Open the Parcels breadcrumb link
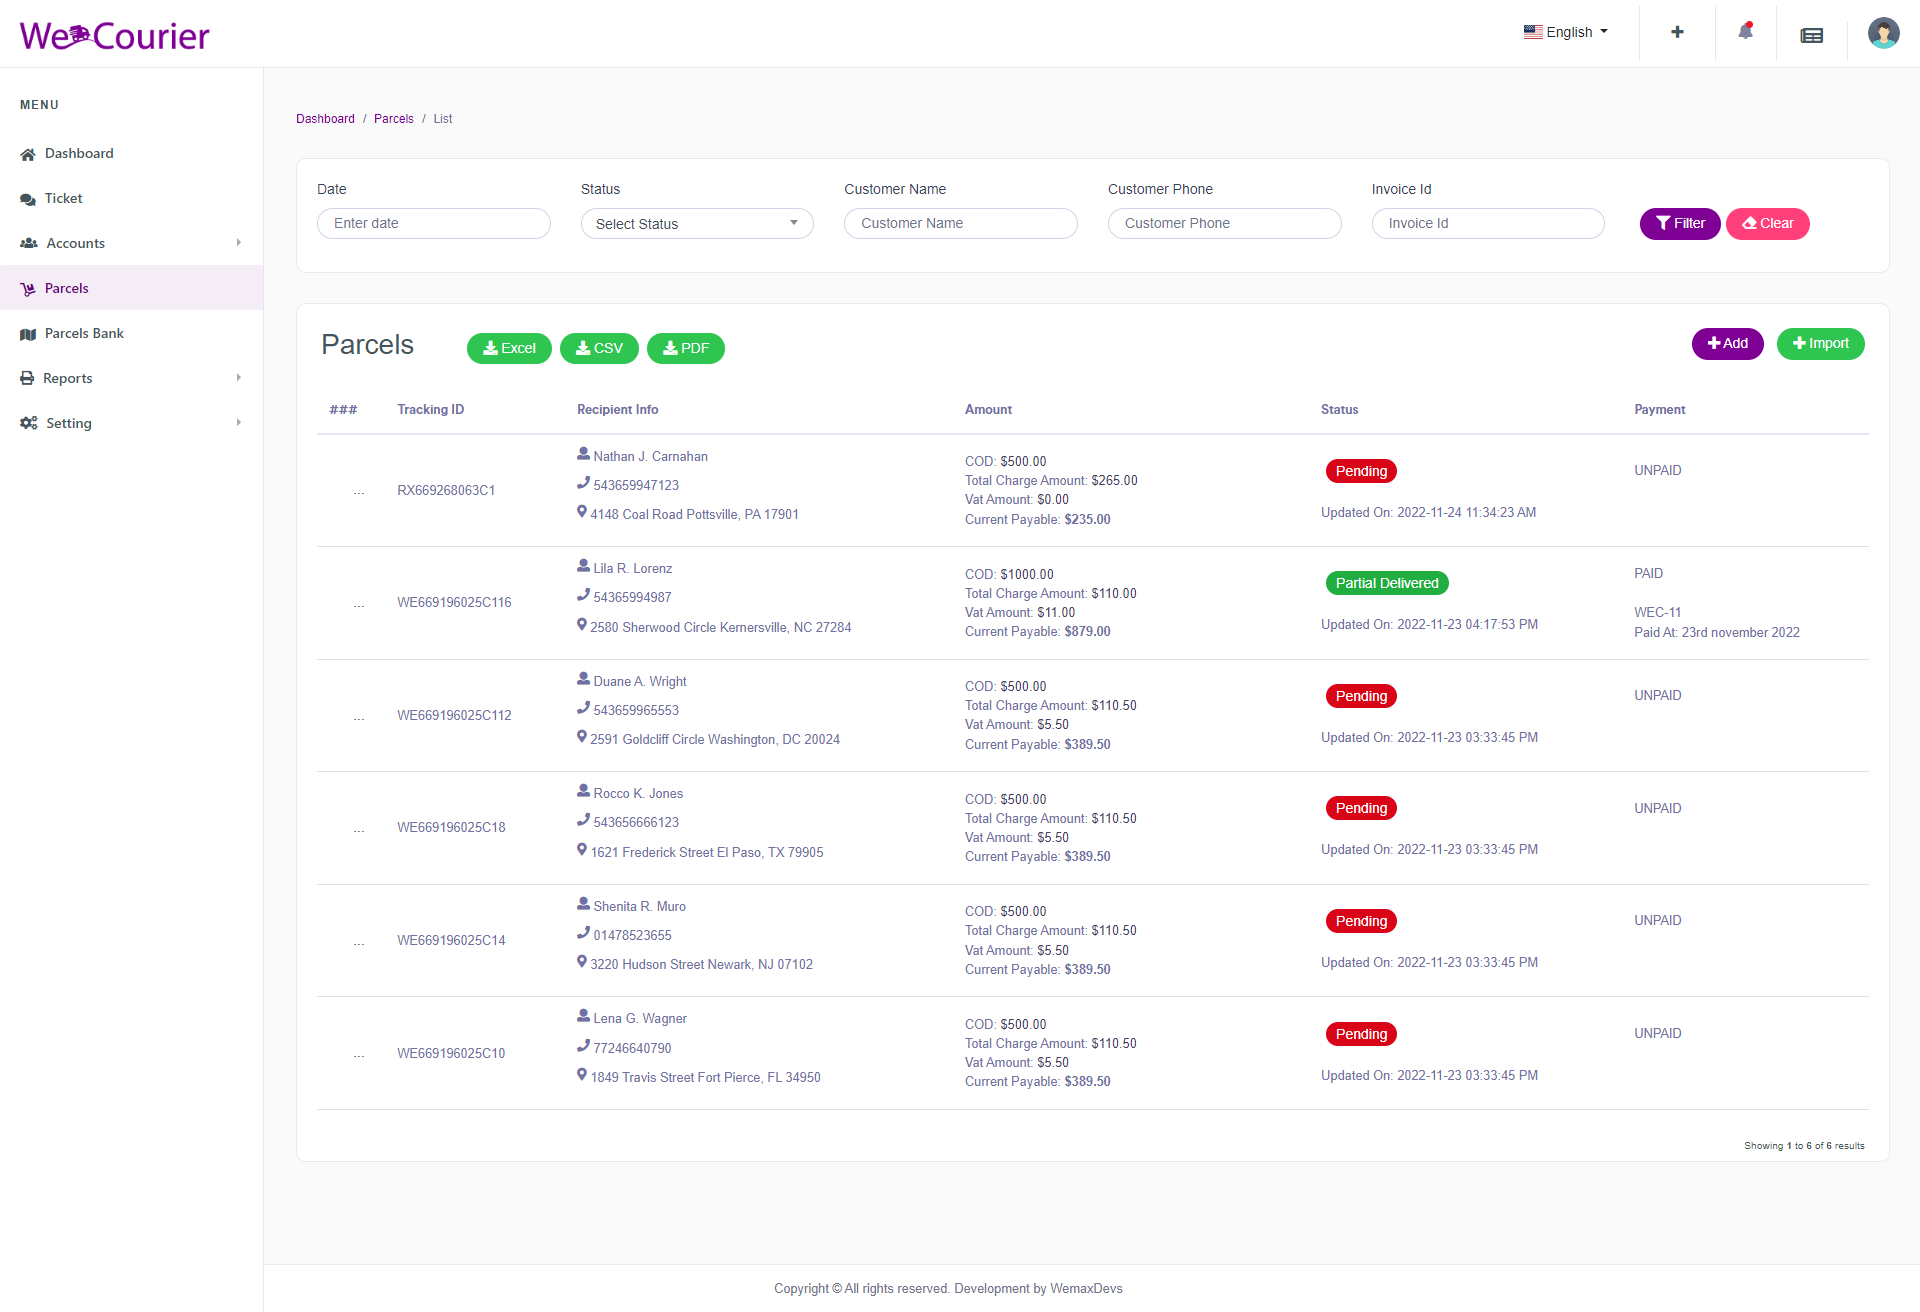This screenshot has height=1312, width=1920. [x=393, y=119]
